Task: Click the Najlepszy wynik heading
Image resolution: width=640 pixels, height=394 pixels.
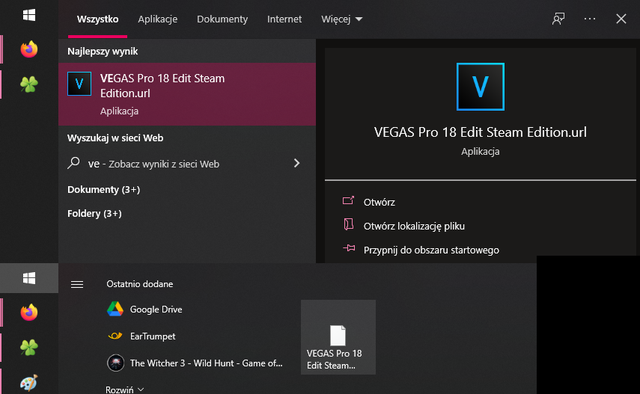Action: click(102, 51)
